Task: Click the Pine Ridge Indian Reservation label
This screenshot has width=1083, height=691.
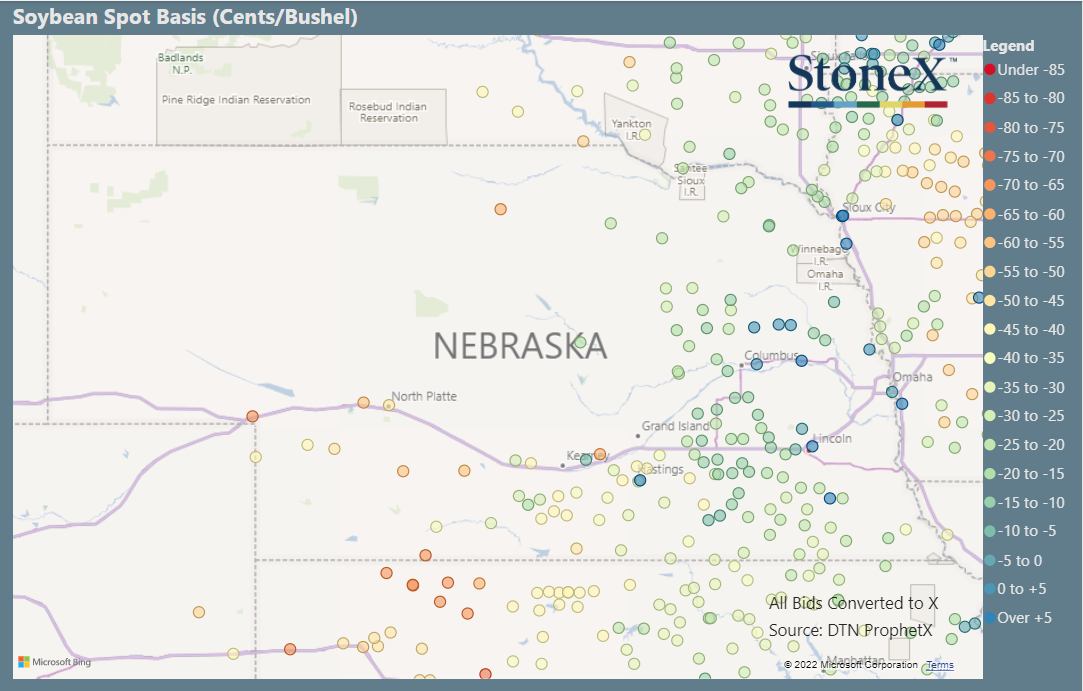Action: point(236,100)
